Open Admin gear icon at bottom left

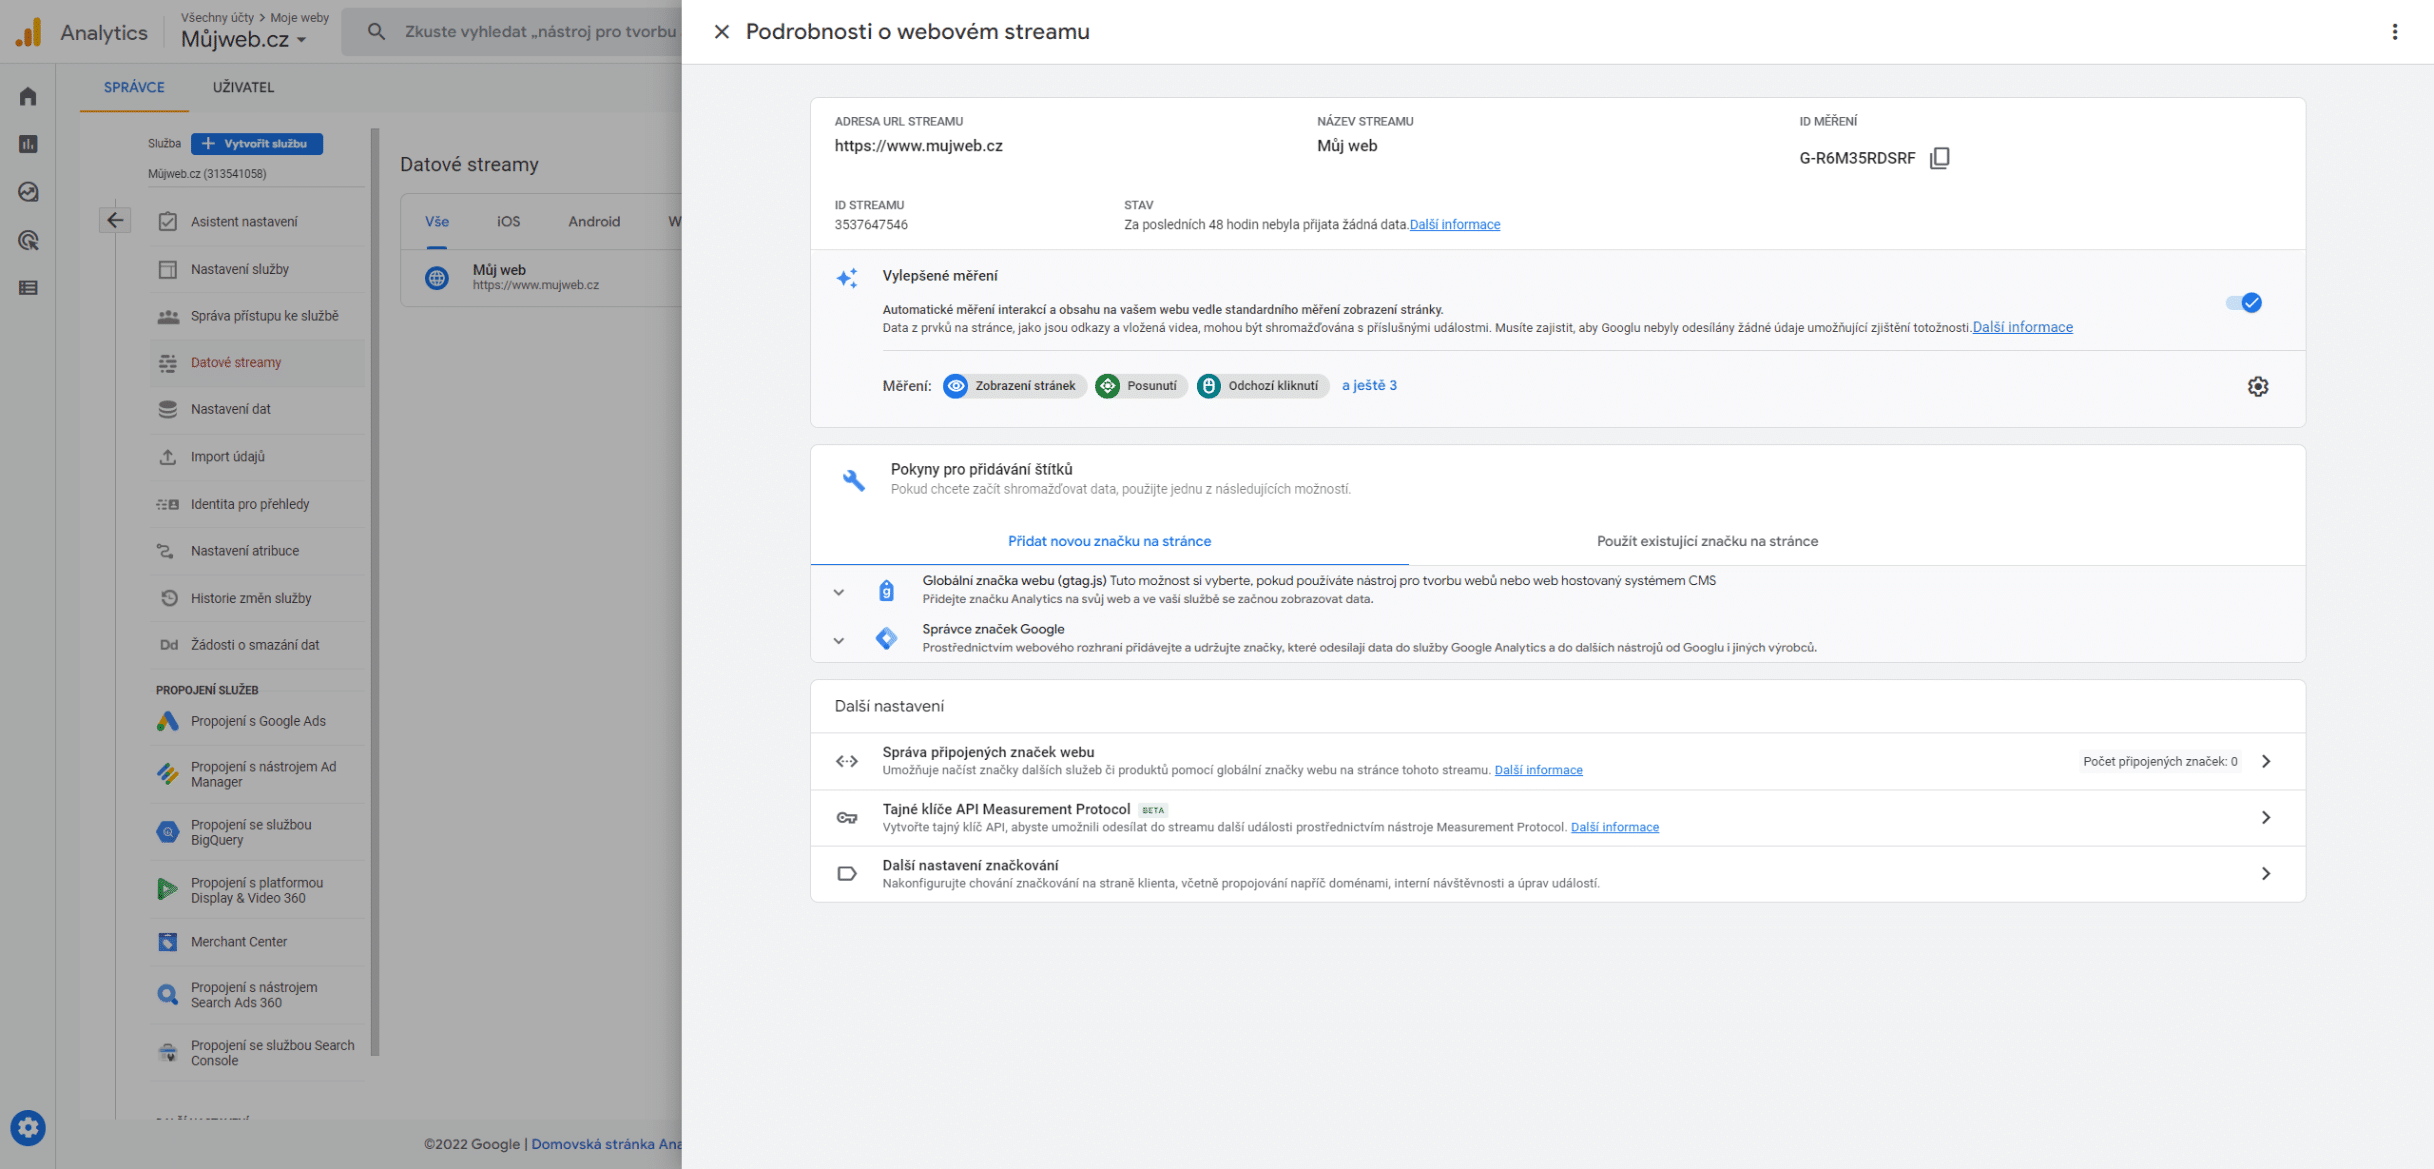28,1127
